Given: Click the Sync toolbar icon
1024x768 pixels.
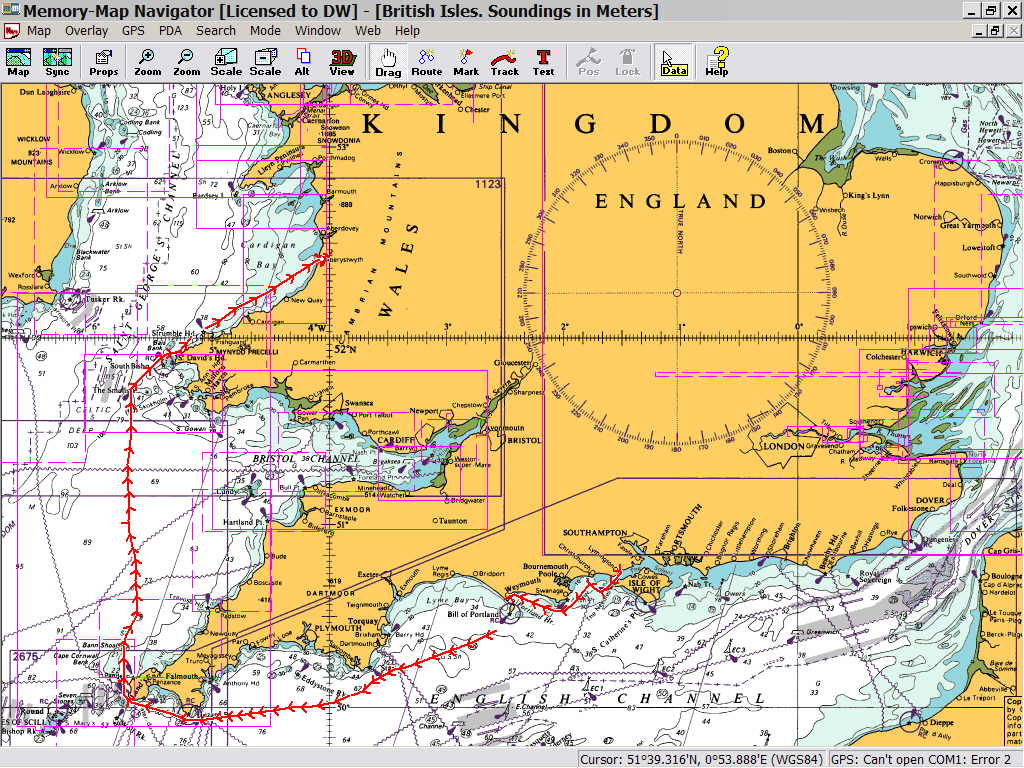Looking at the screenshot, I should (57, 62).
